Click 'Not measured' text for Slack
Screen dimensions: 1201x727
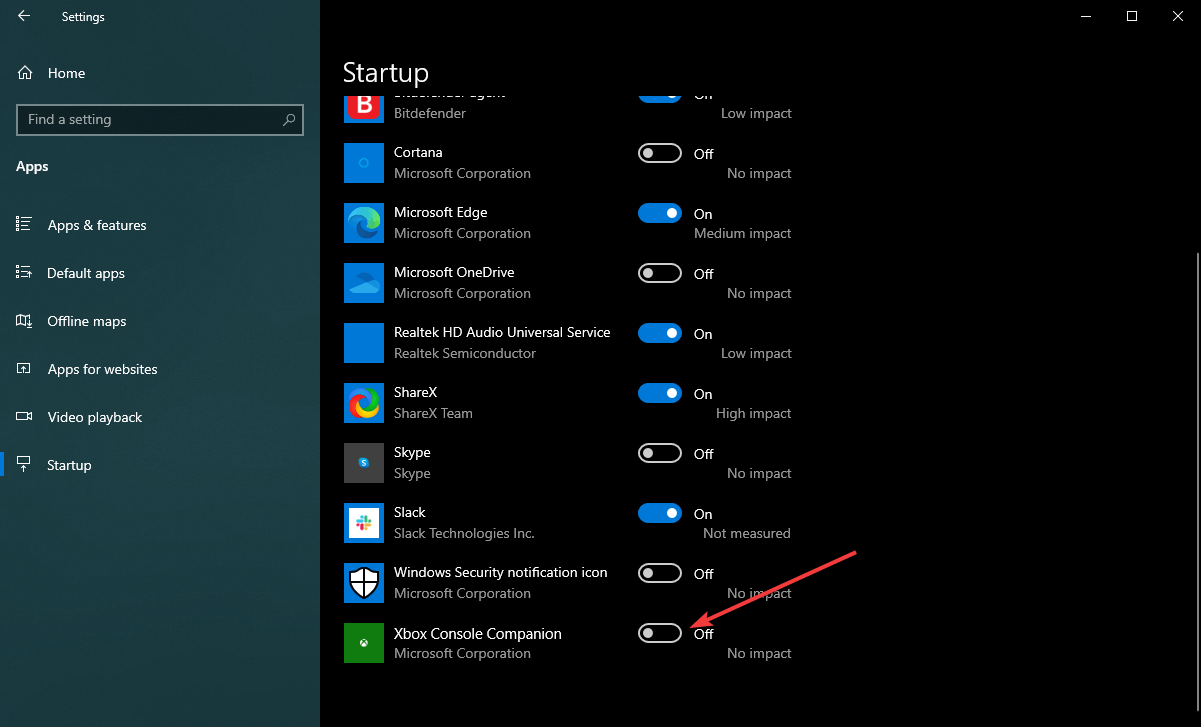point(747,533)
